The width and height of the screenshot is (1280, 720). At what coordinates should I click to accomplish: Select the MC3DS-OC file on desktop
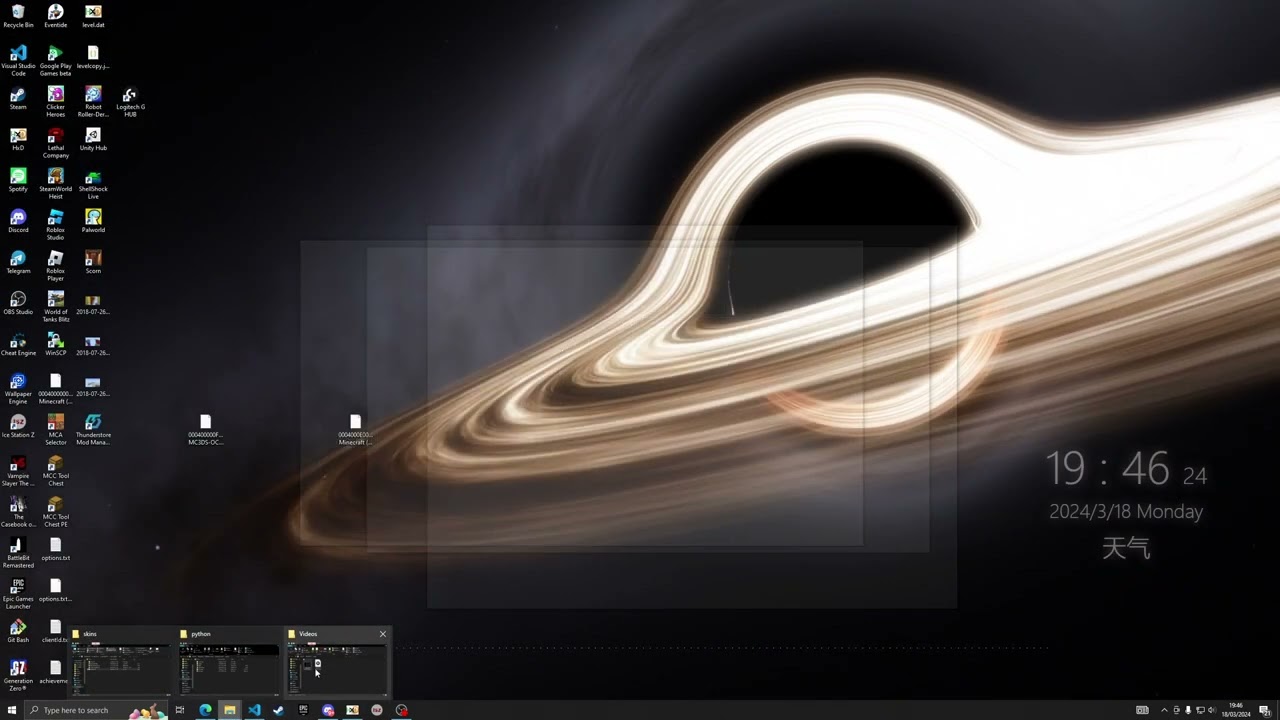205,429
